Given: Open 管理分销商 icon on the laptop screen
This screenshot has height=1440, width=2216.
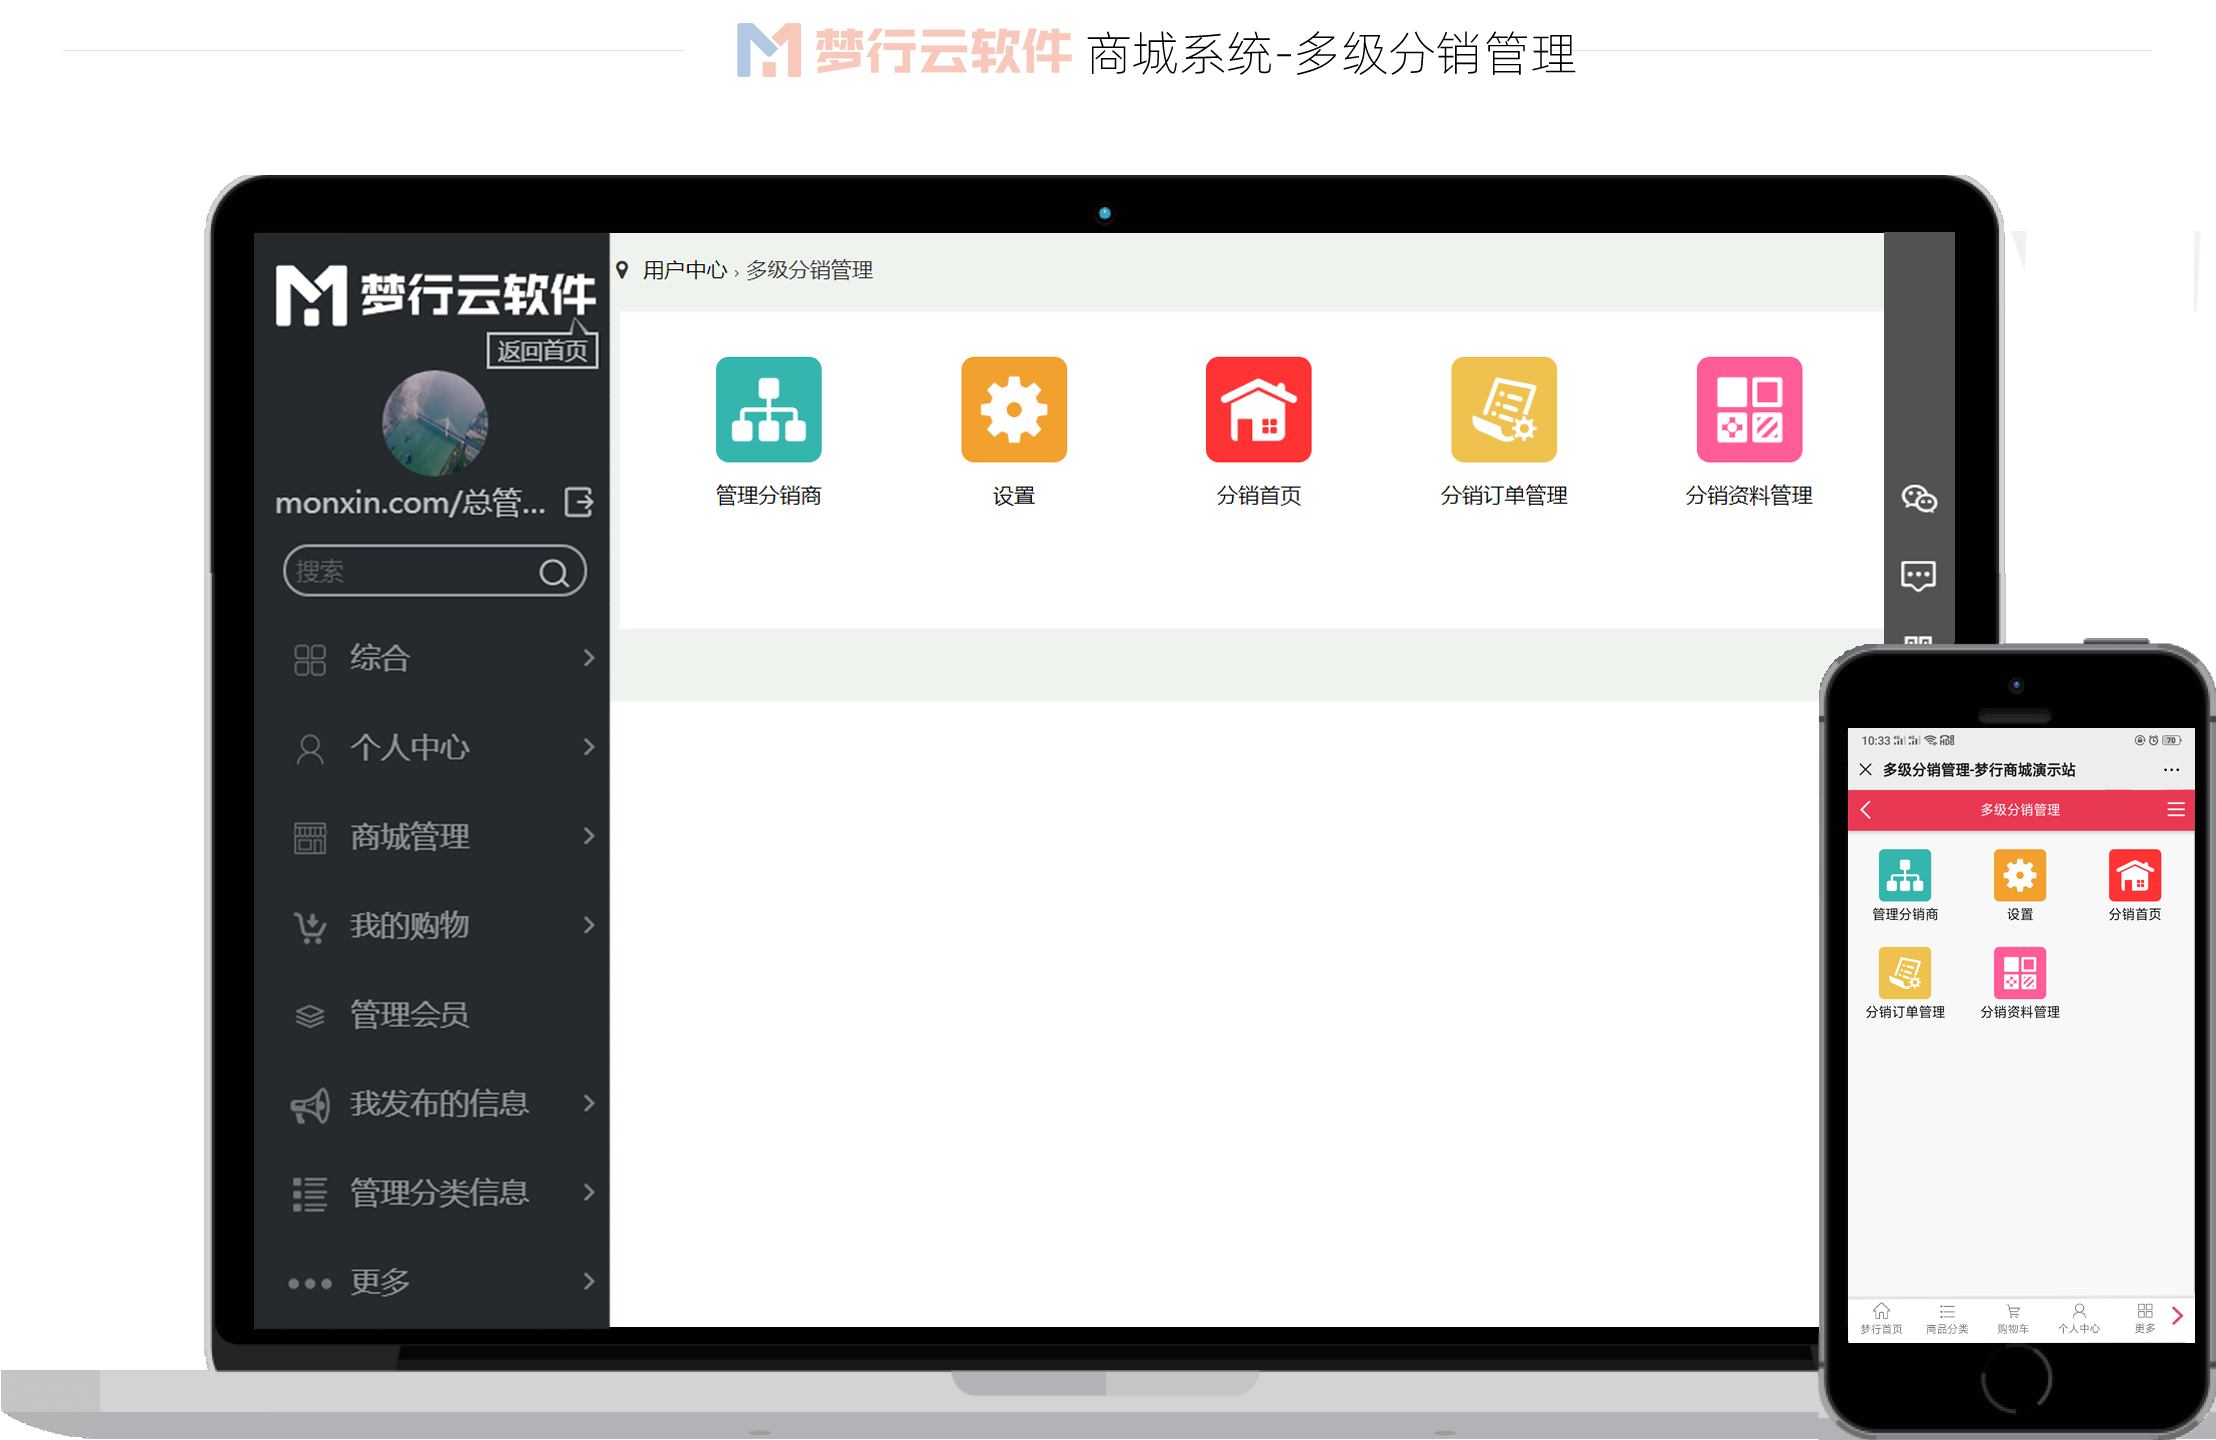Looking at the screenshot, I should 768,409.
